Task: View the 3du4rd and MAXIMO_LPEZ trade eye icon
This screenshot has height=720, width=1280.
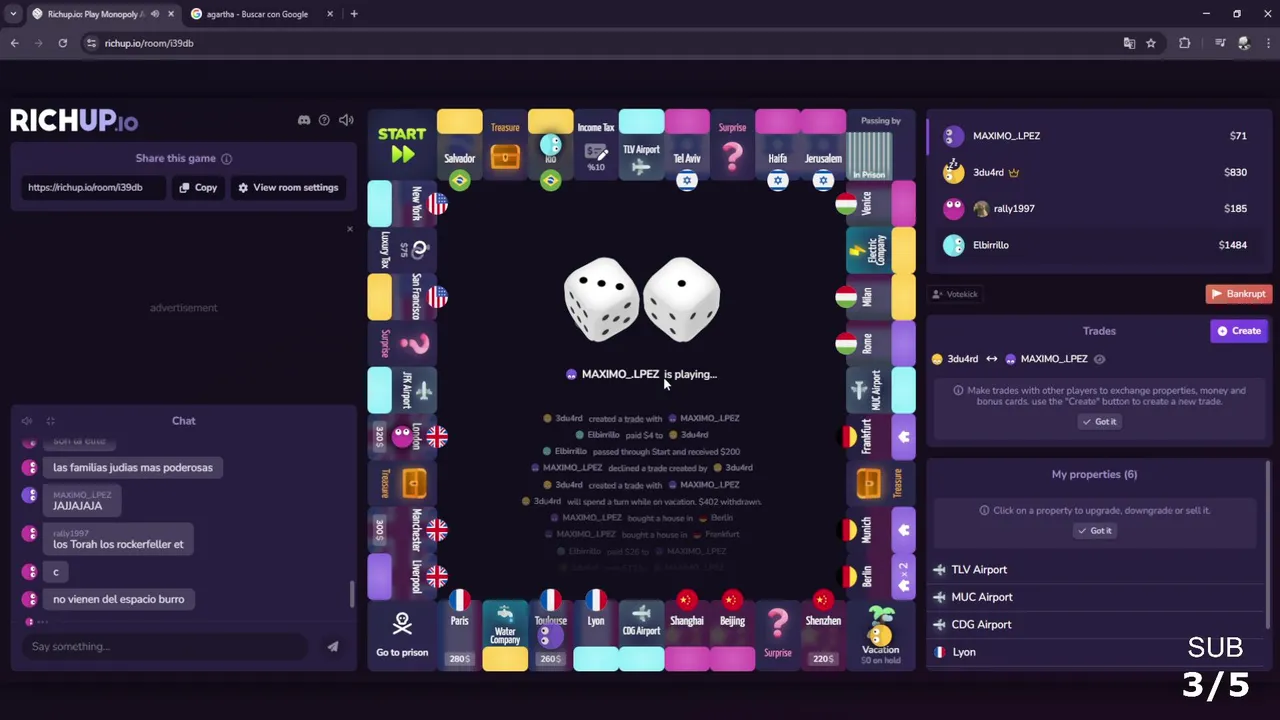Action: pos(1099,359)
